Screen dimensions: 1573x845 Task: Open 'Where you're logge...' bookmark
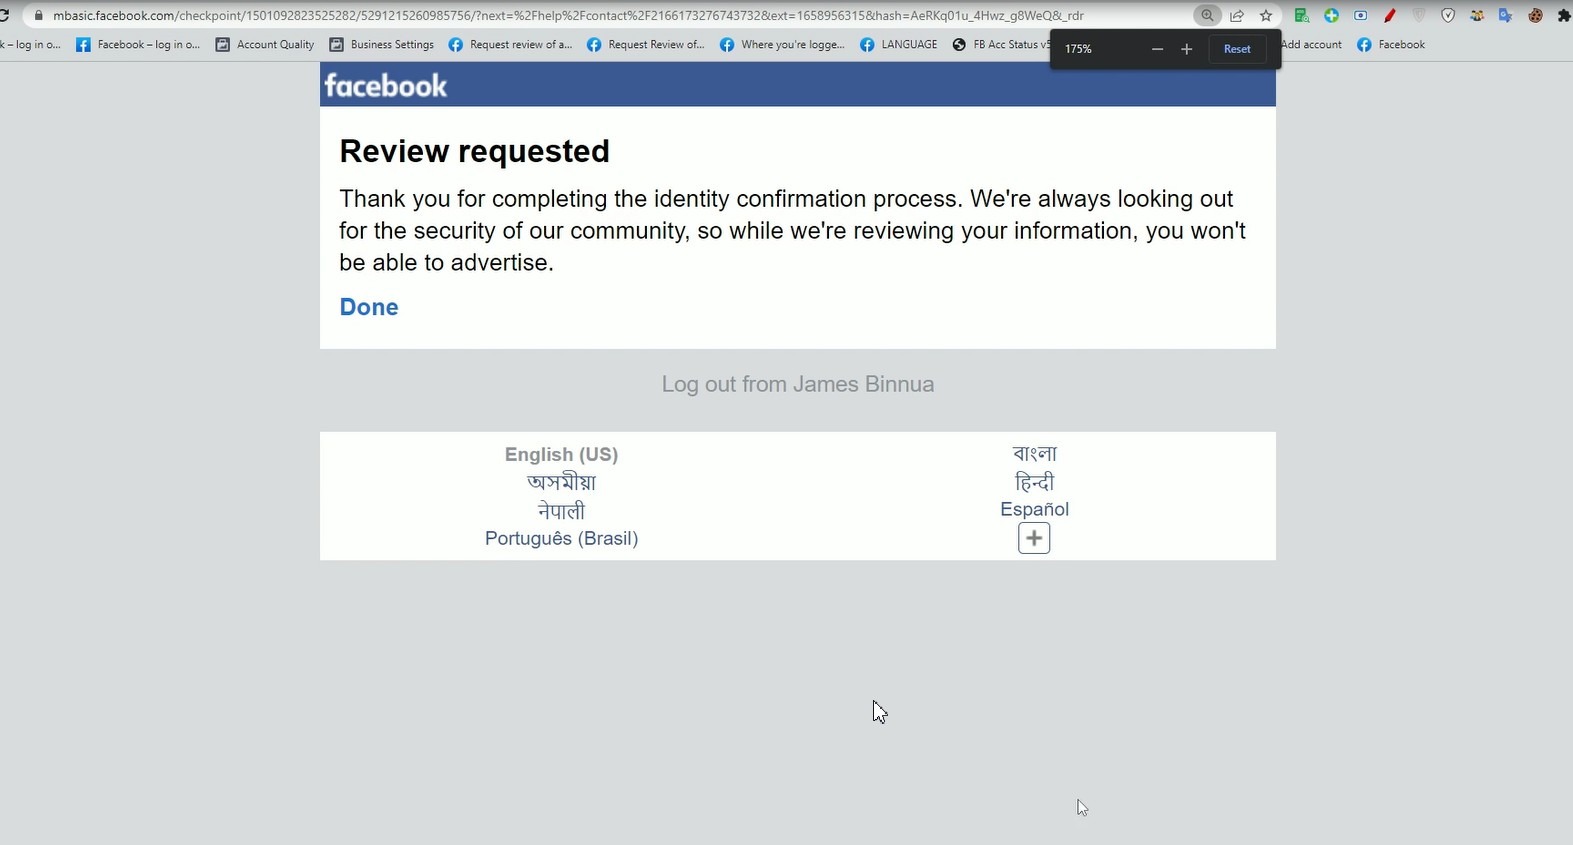[x=783, y=45]
